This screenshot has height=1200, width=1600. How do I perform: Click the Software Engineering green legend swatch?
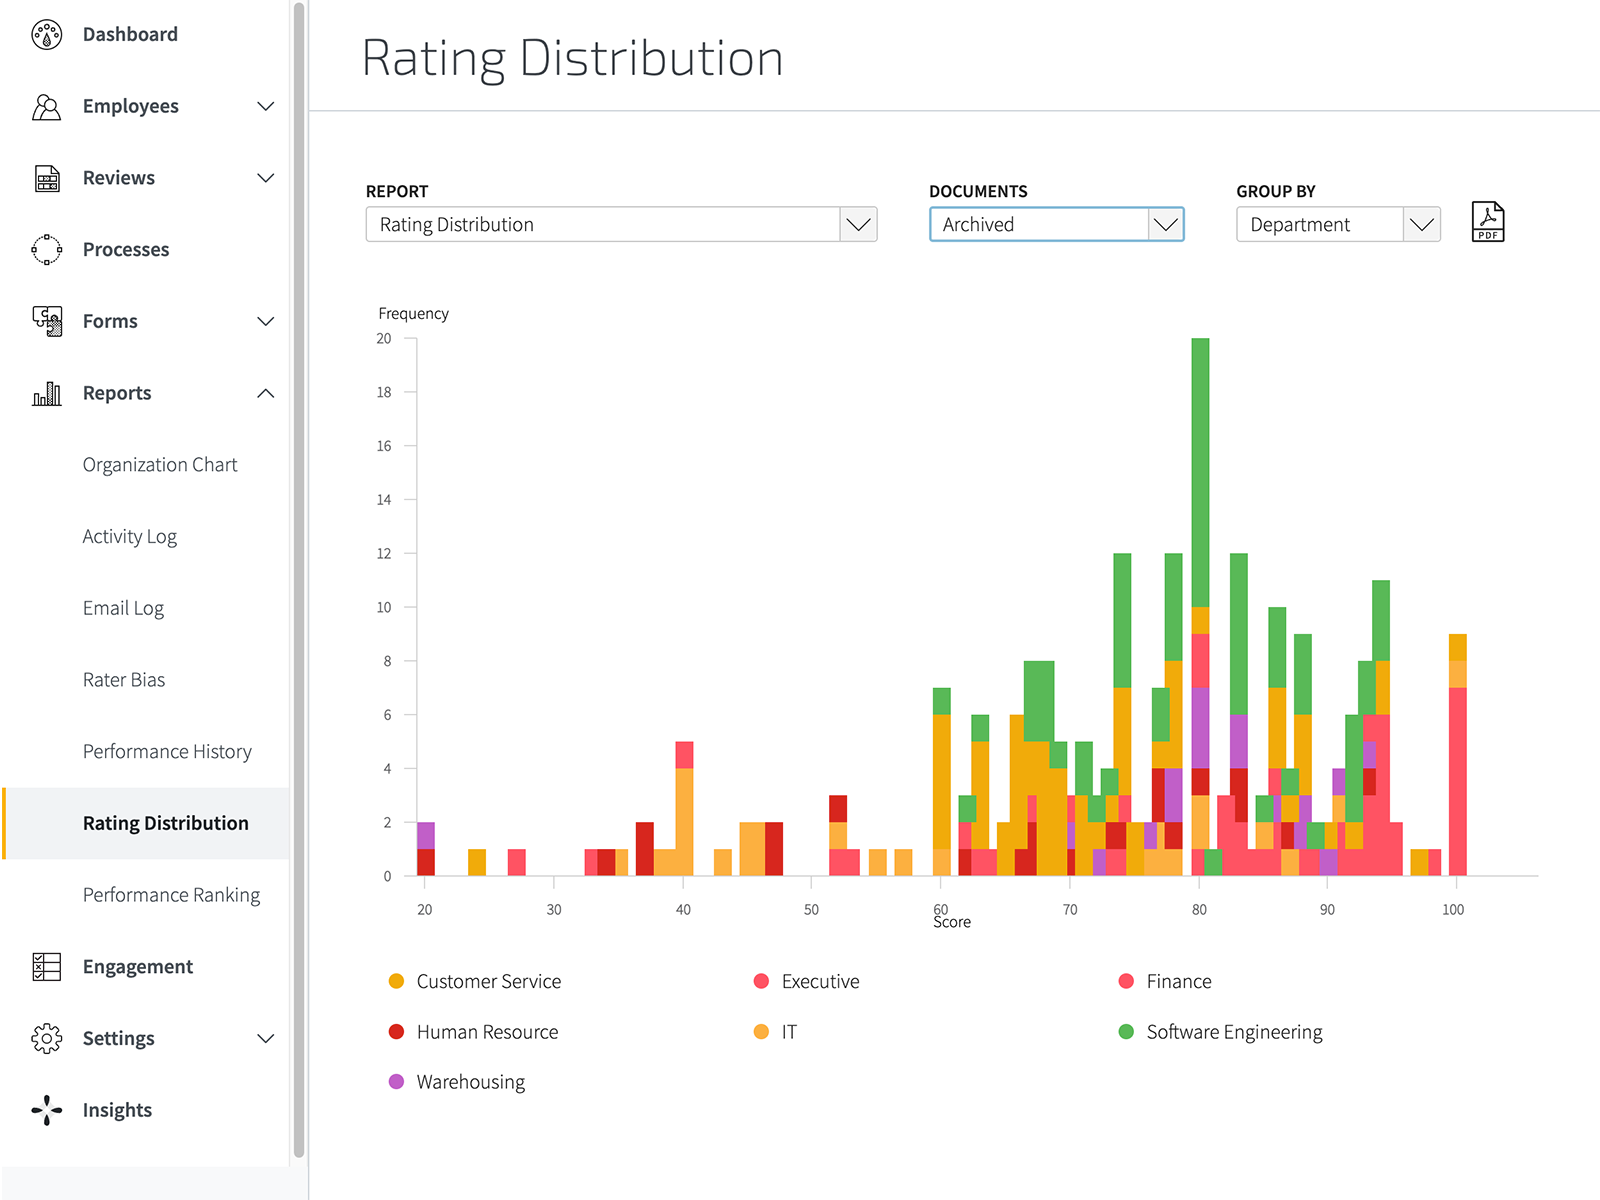pos(1127,1031)
